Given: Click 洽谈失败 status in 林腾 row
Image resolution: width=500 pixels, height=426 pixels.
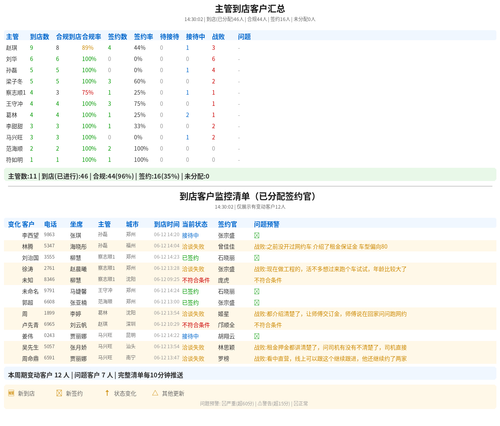Looking at the screenshot, I should 193,247.
